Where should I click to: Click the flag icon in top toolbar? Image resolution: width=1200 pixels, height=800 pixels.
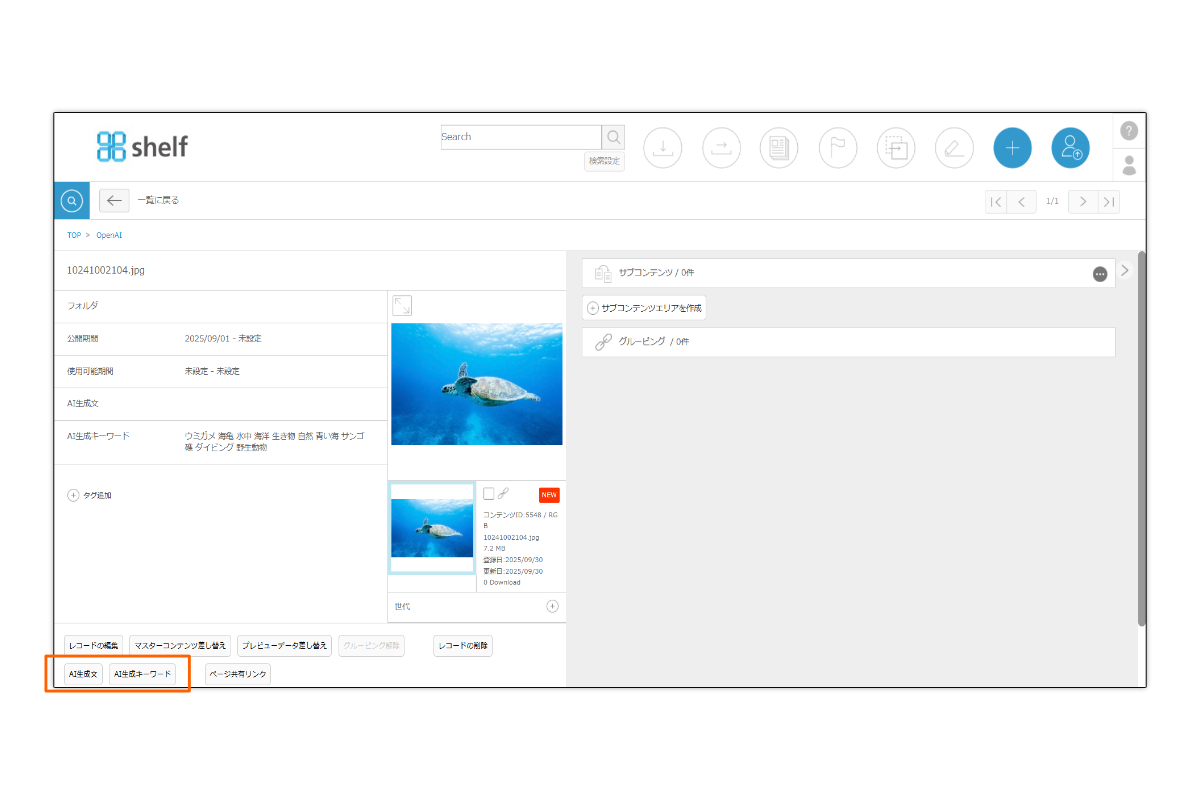click(x=837, y=148)
